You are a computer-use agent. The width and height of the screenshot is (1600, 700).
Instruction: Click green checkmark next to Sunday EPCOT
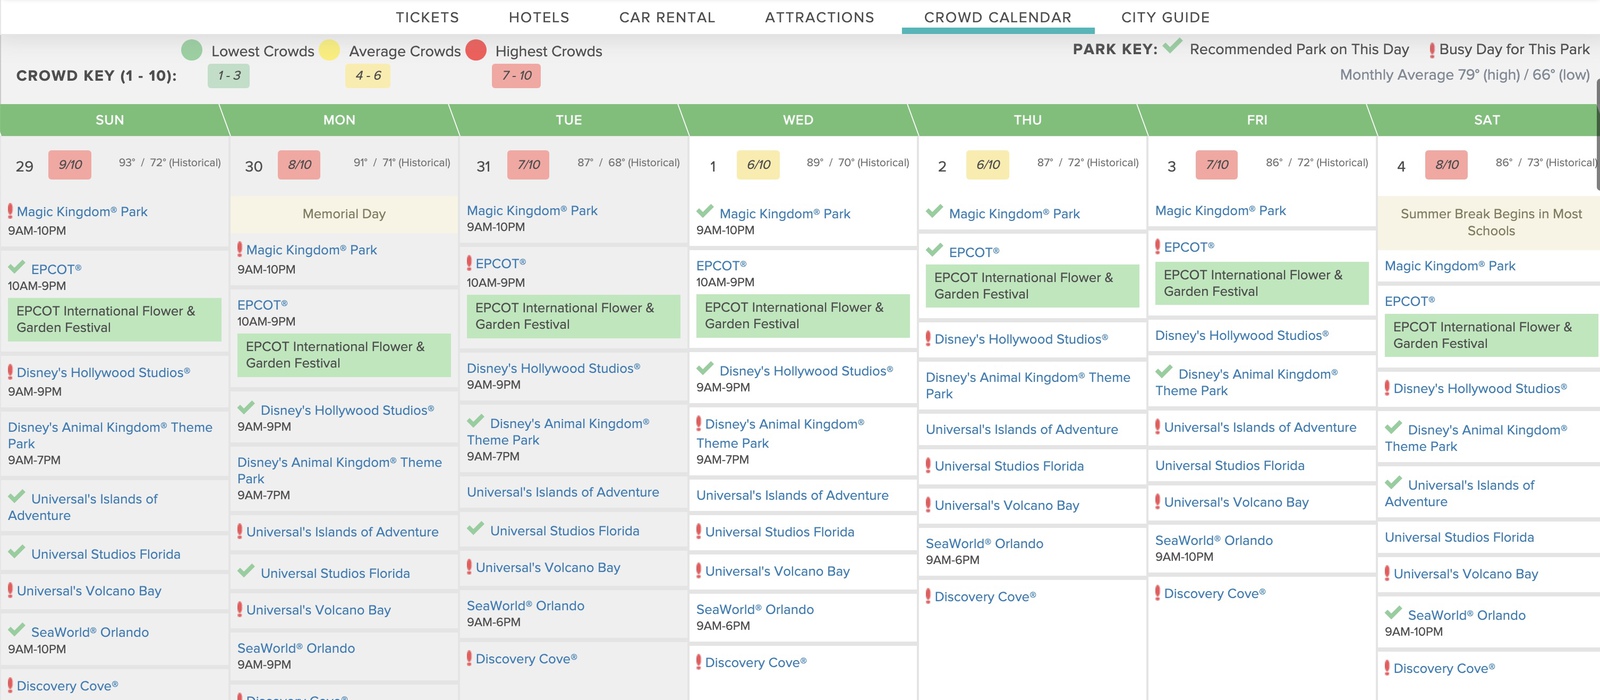17,267
